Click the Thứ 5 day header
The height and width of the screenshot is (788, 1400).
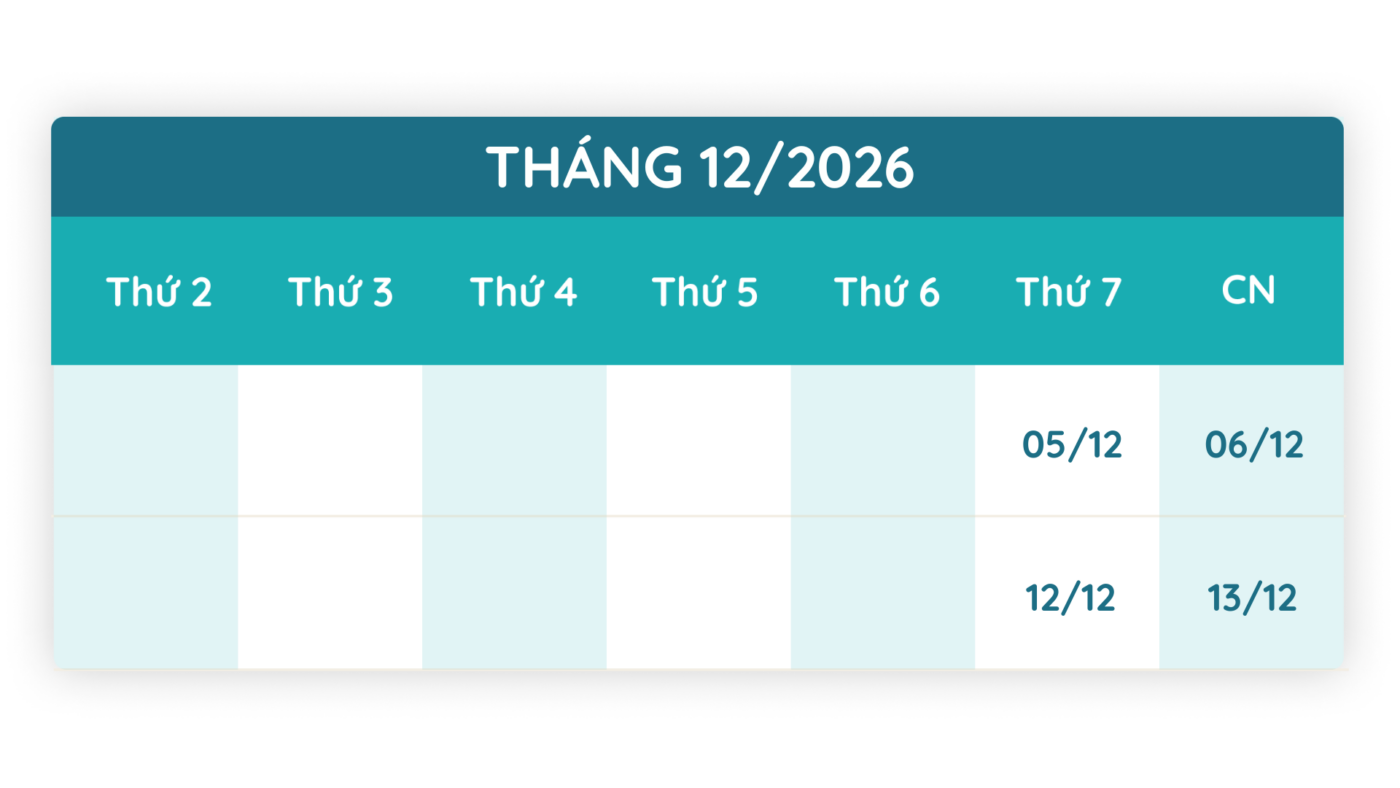click(x=705, y=292)
